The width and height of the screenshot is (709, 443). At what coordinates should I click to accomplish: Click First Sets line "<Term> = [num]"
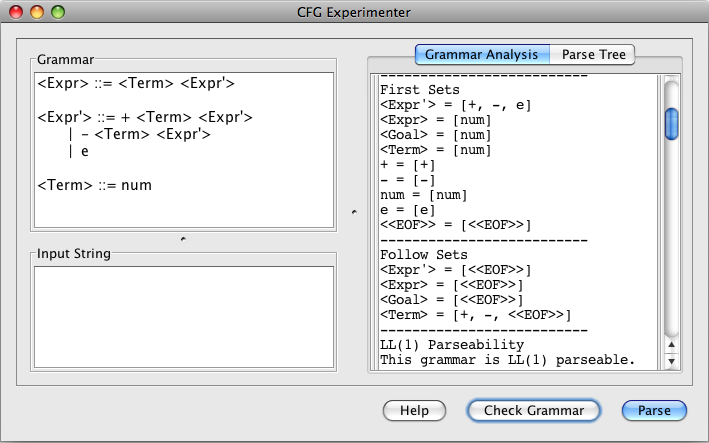pos(435,150)
